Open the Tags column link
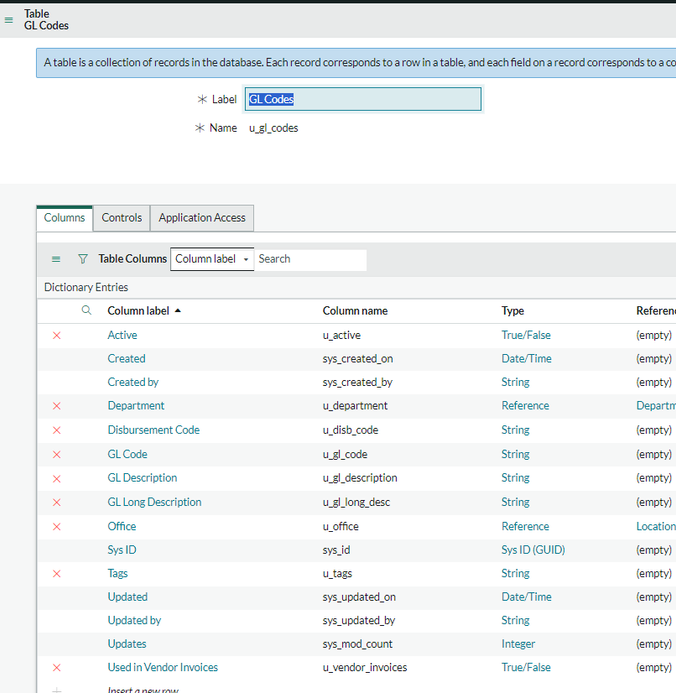The width and height of the screenshot is (676, 693). coord(118,573)
